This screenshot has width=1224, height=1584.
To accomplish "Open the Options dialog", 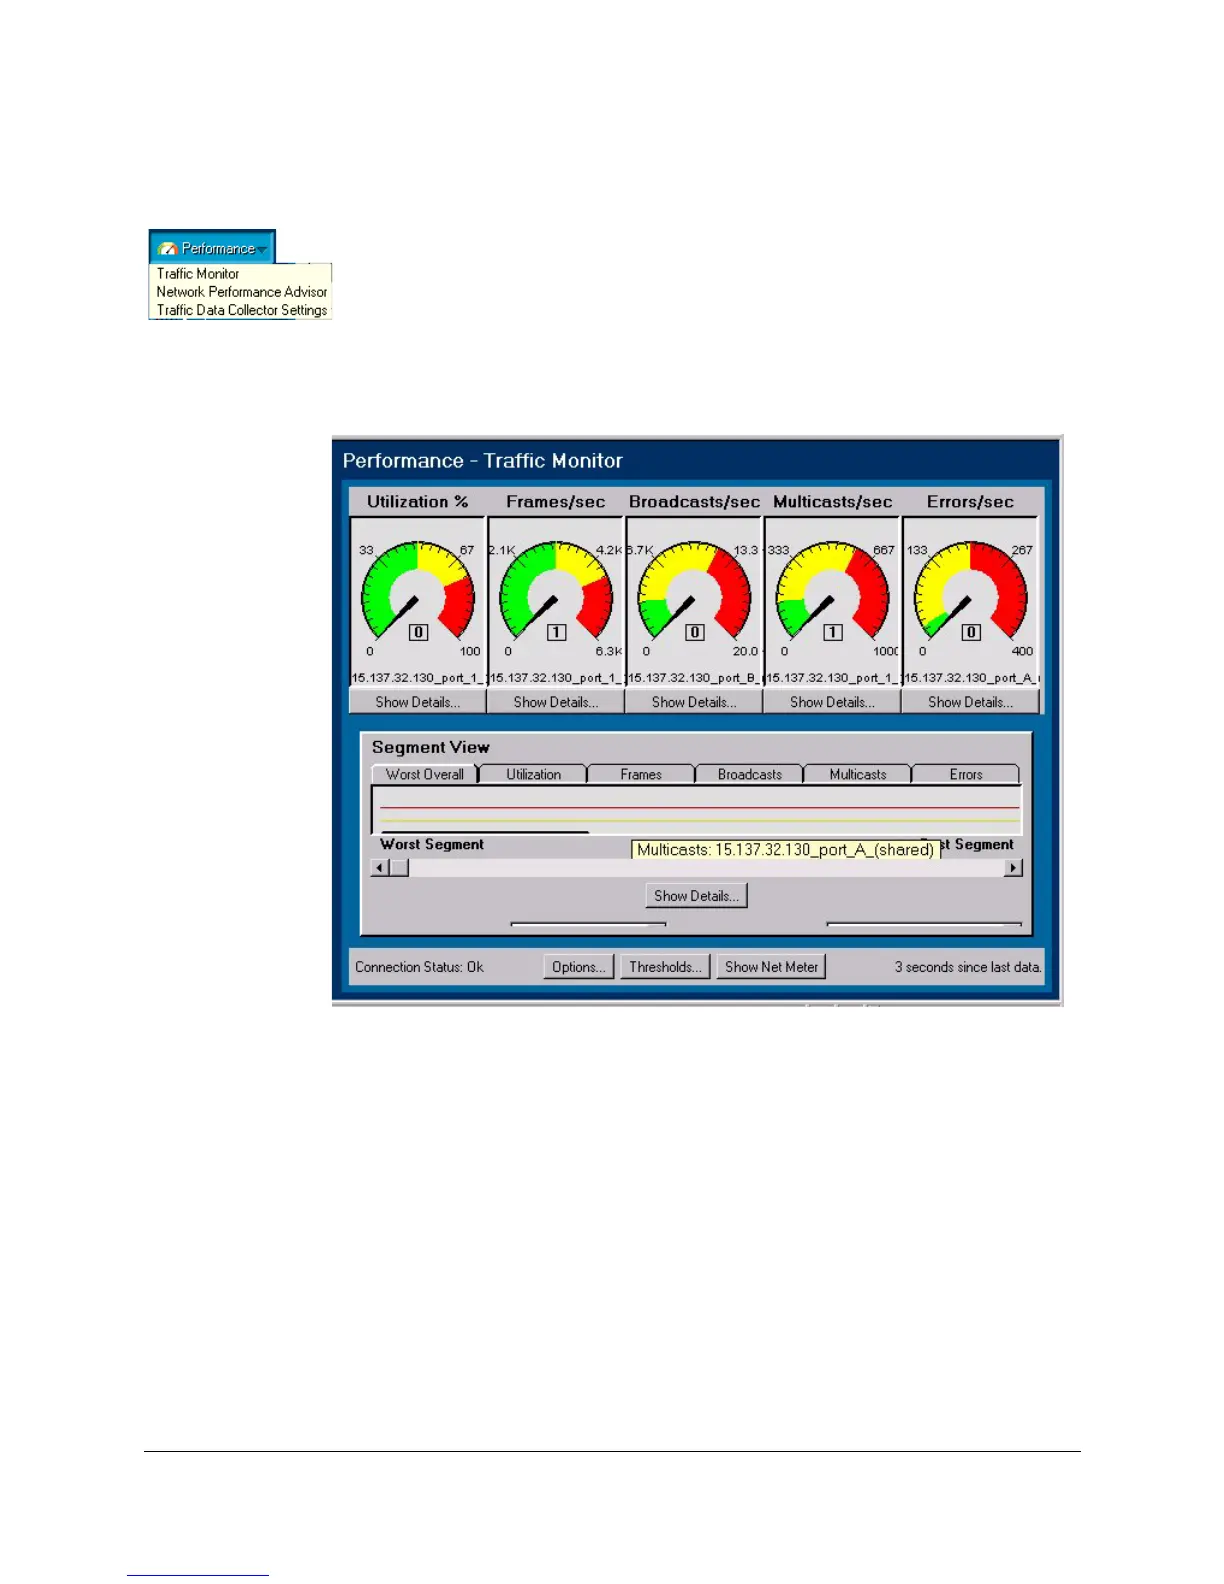I will (x=579, y=967).
